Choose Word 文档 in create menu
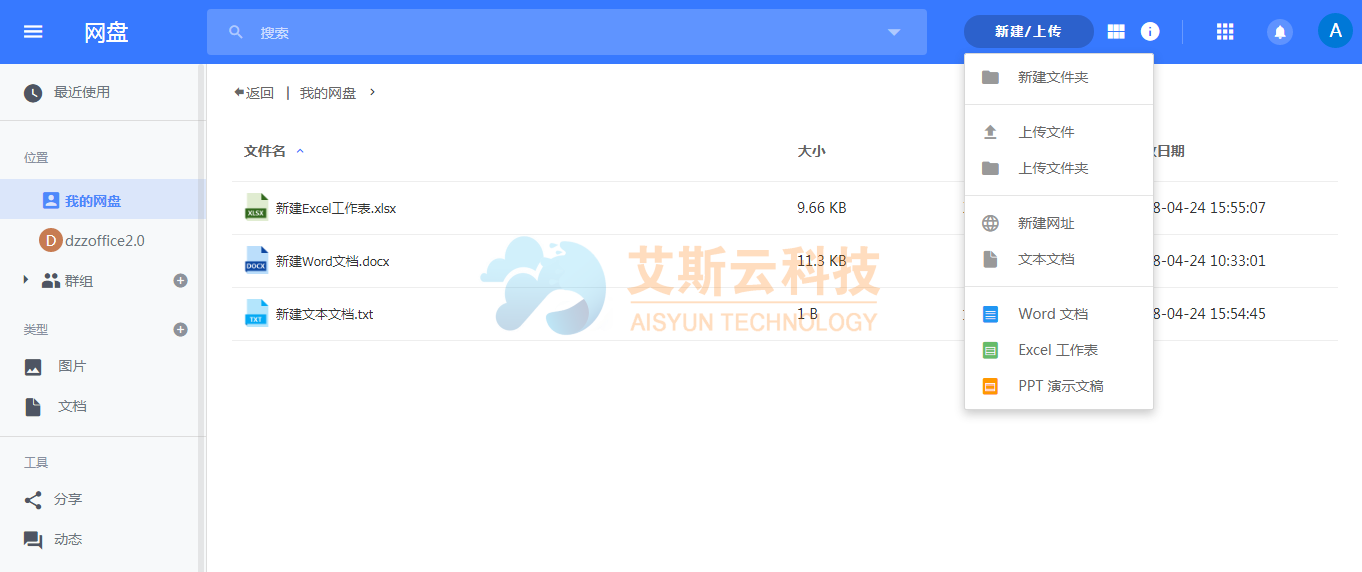The image size is (1362, 572). click(x=1052, y=314)
